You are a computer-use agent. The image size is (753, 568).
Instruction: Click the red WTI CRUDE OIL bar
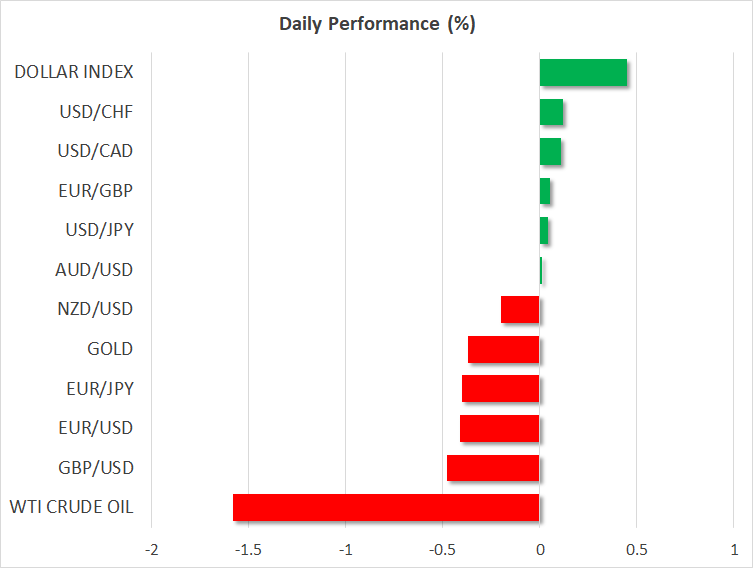[x=386, y=507]
